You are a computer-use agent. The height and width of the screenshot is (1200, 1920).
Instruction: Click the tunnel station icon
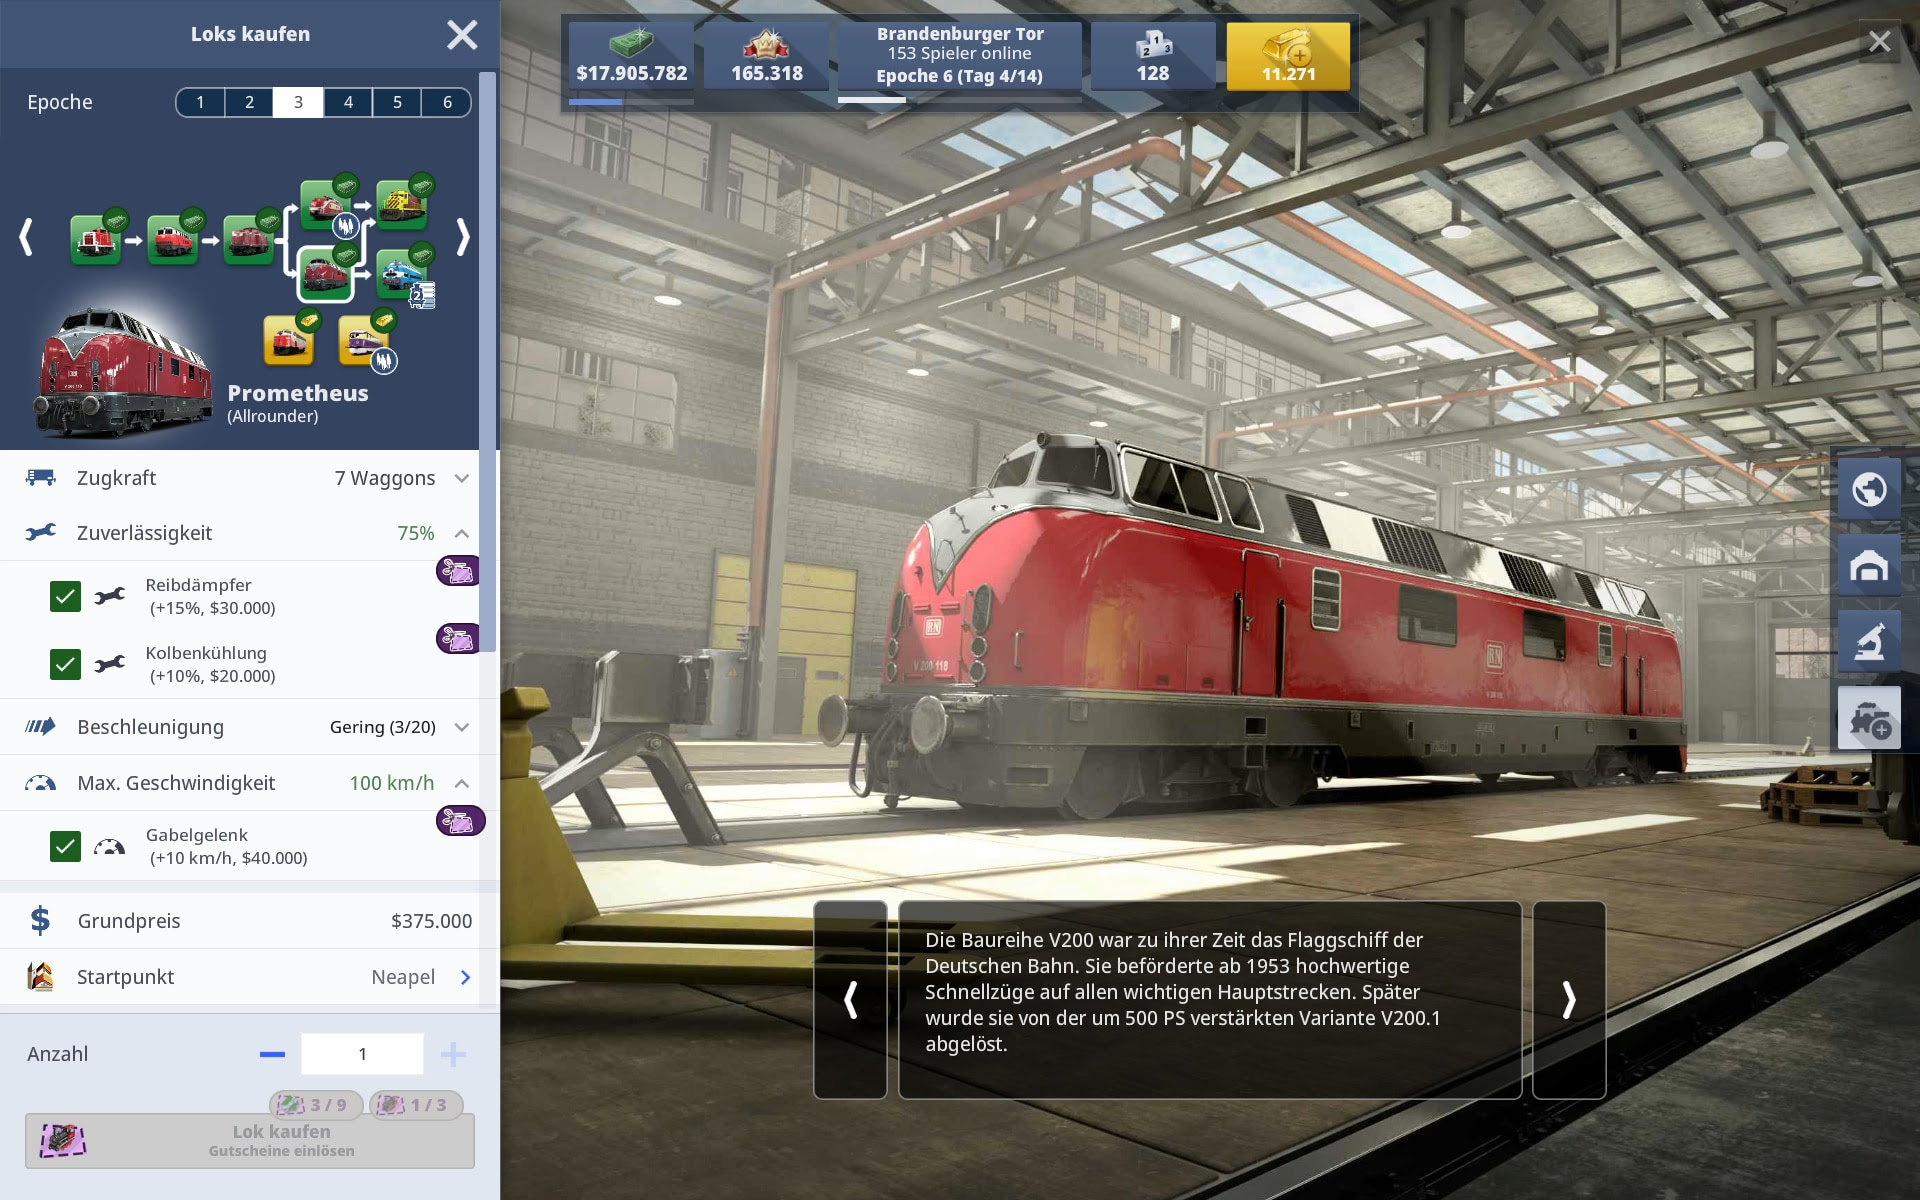coord(1868,566)
